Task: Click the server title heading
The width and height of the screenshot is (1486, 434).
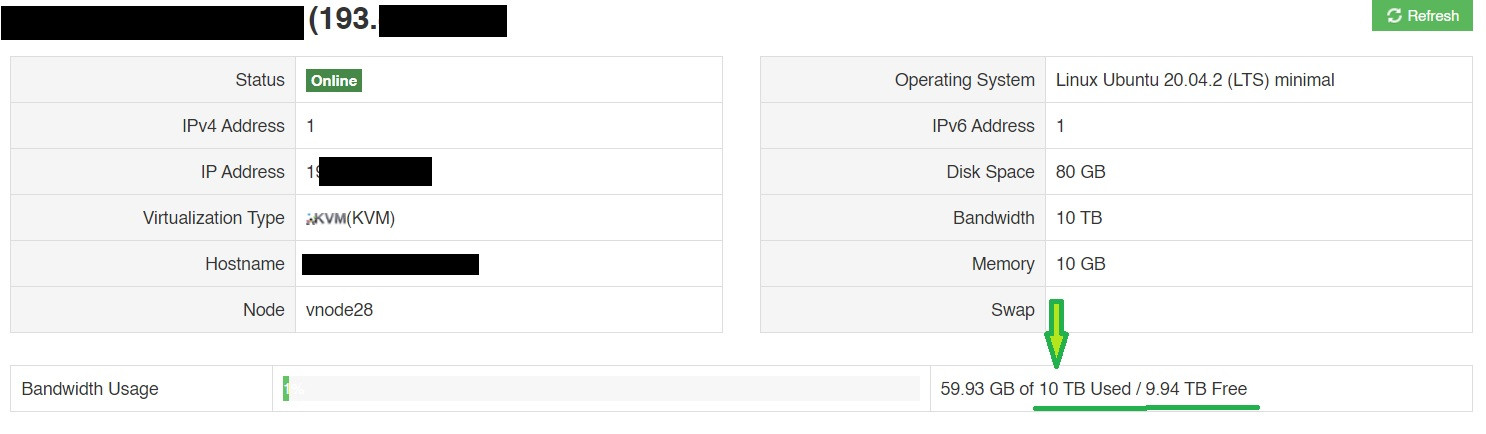Action: 254,20
